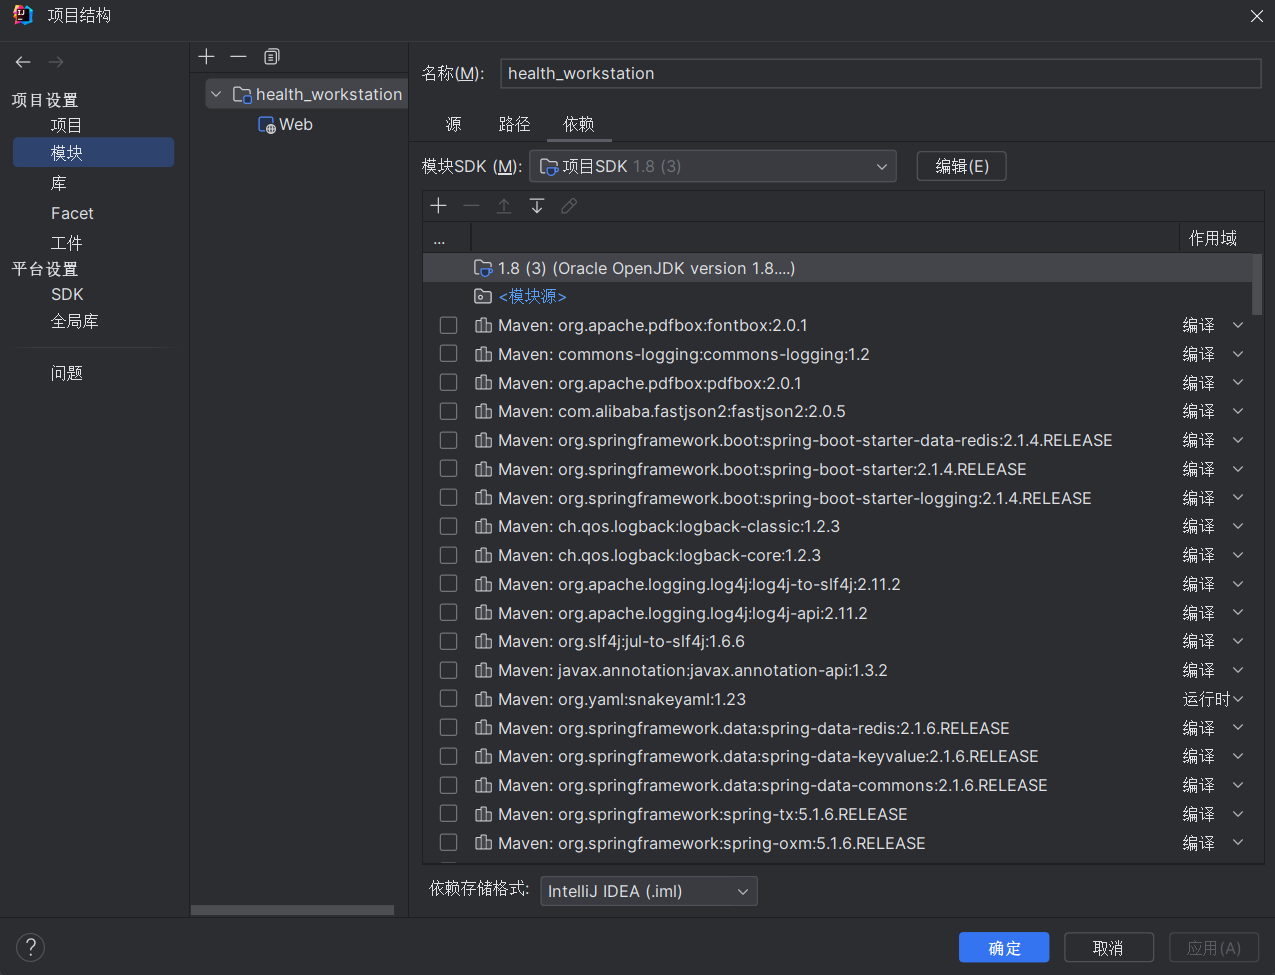Click the 编辑(E) button
The width and height of the screenshot is (1275, 975).
click(961, 166)
